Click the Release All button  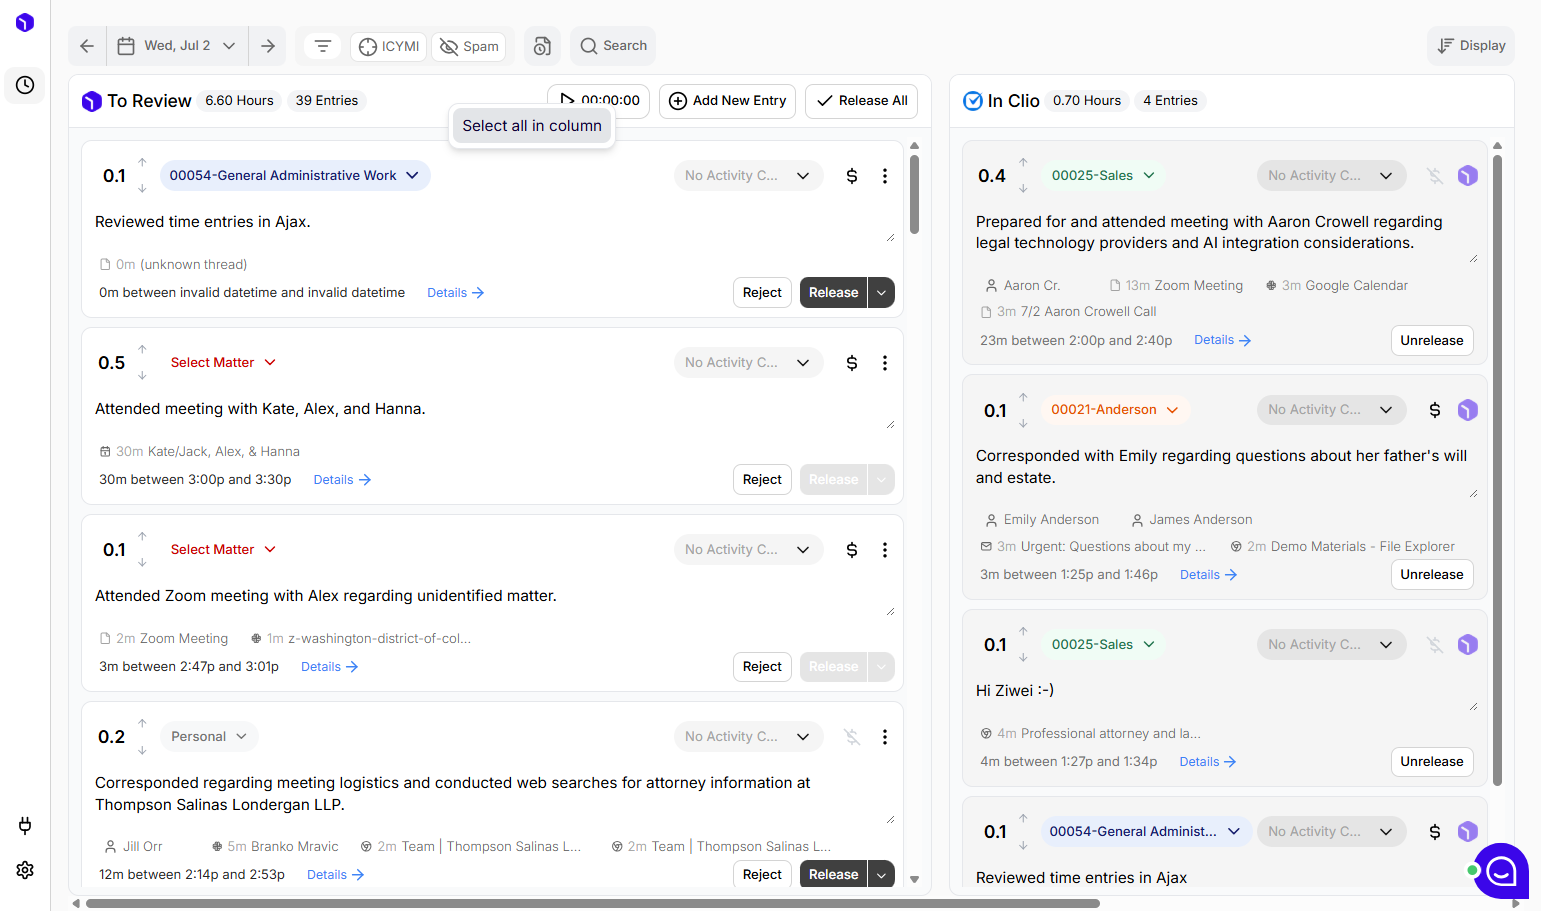(861, 101)
